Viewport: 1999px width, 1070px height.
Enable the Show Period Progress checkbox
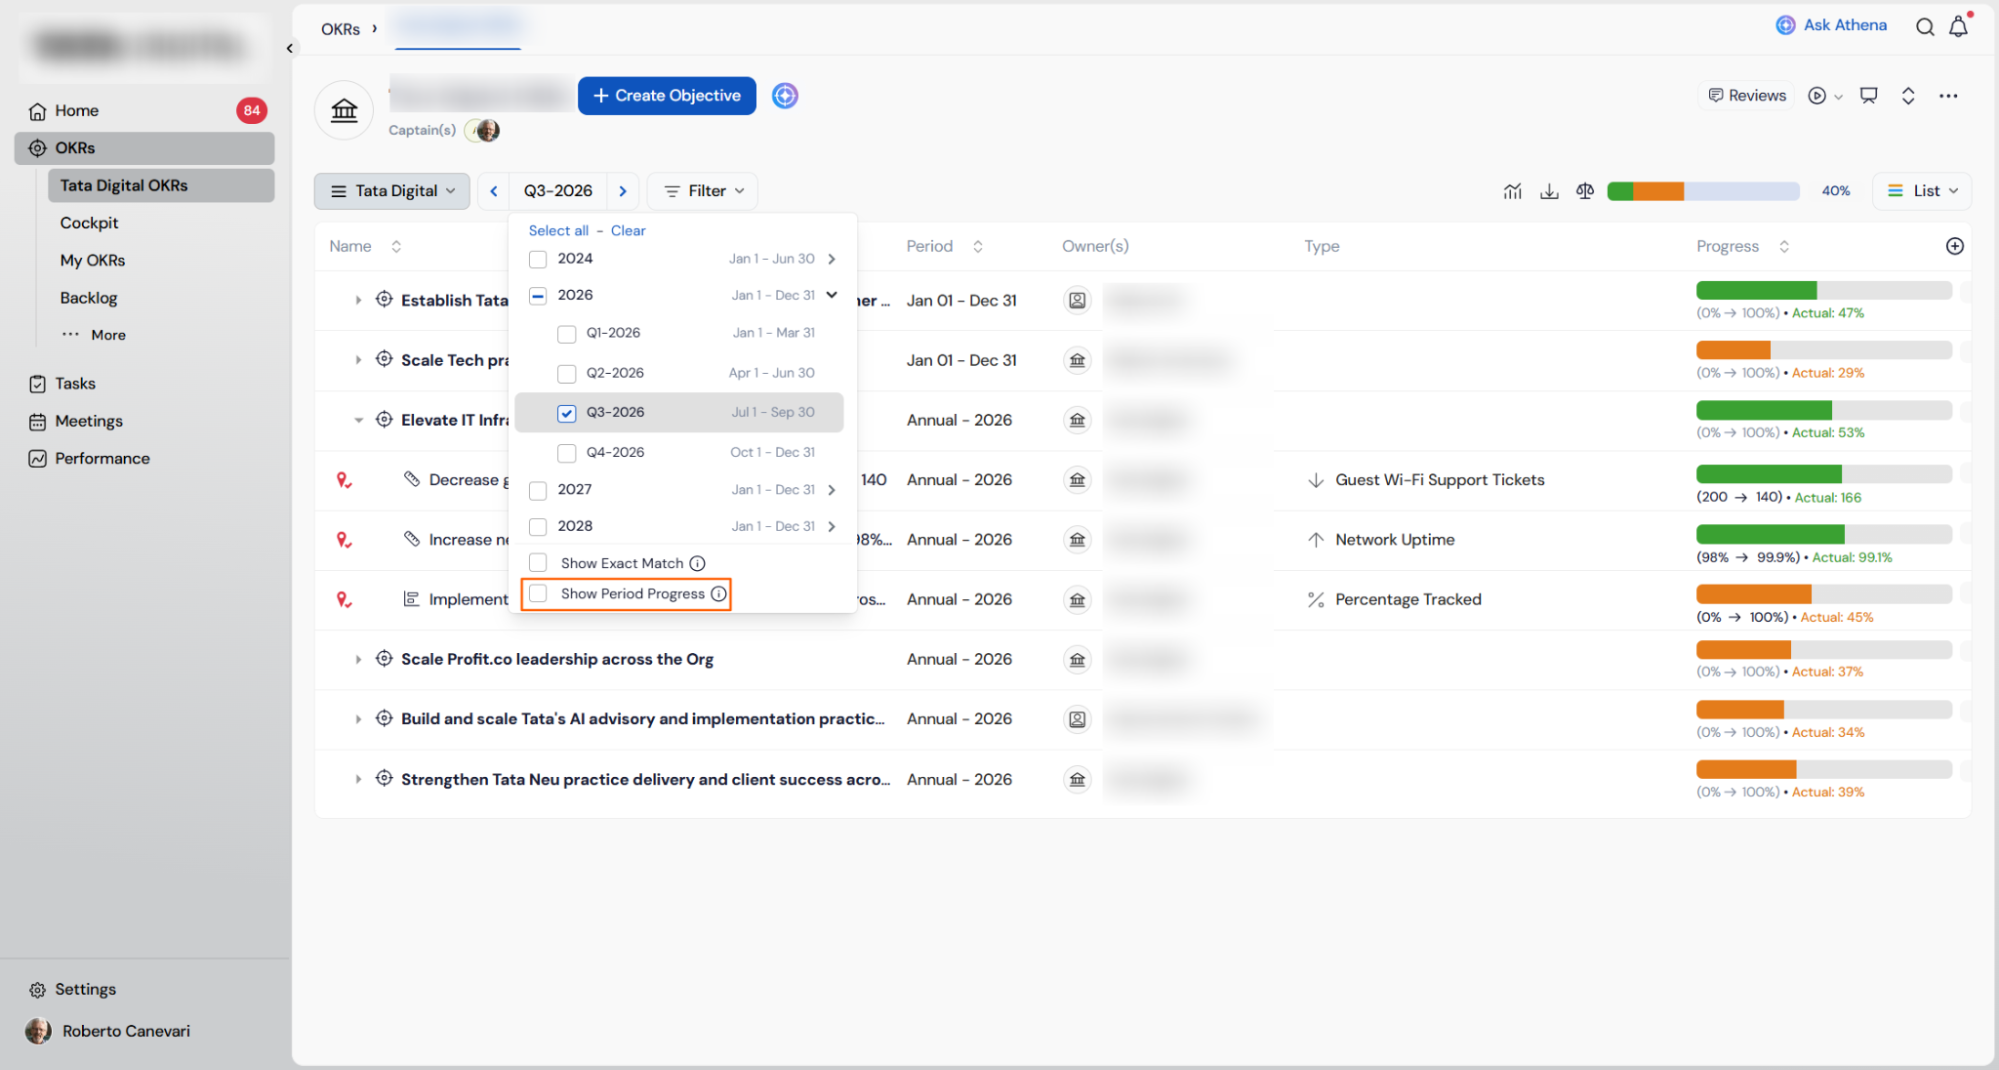(x=538, y=594)
